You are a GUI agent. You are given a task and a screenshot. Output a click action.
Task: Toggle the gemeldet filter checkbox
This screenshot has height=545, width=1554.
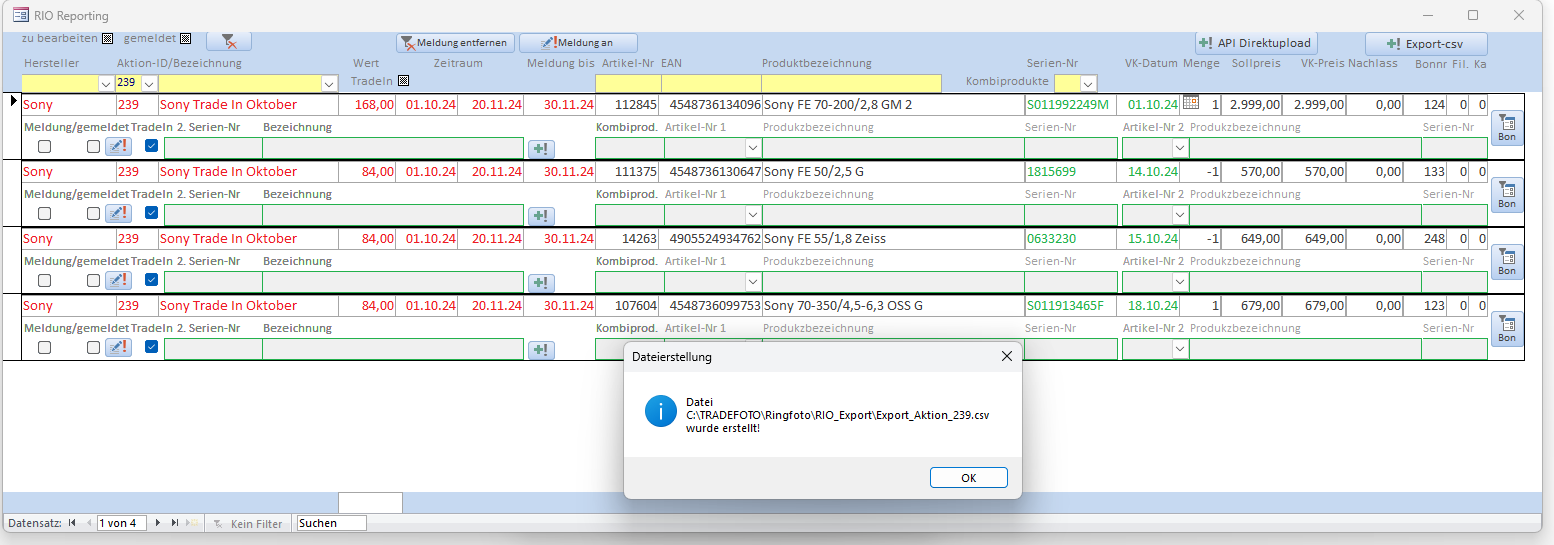click(185, 39)
